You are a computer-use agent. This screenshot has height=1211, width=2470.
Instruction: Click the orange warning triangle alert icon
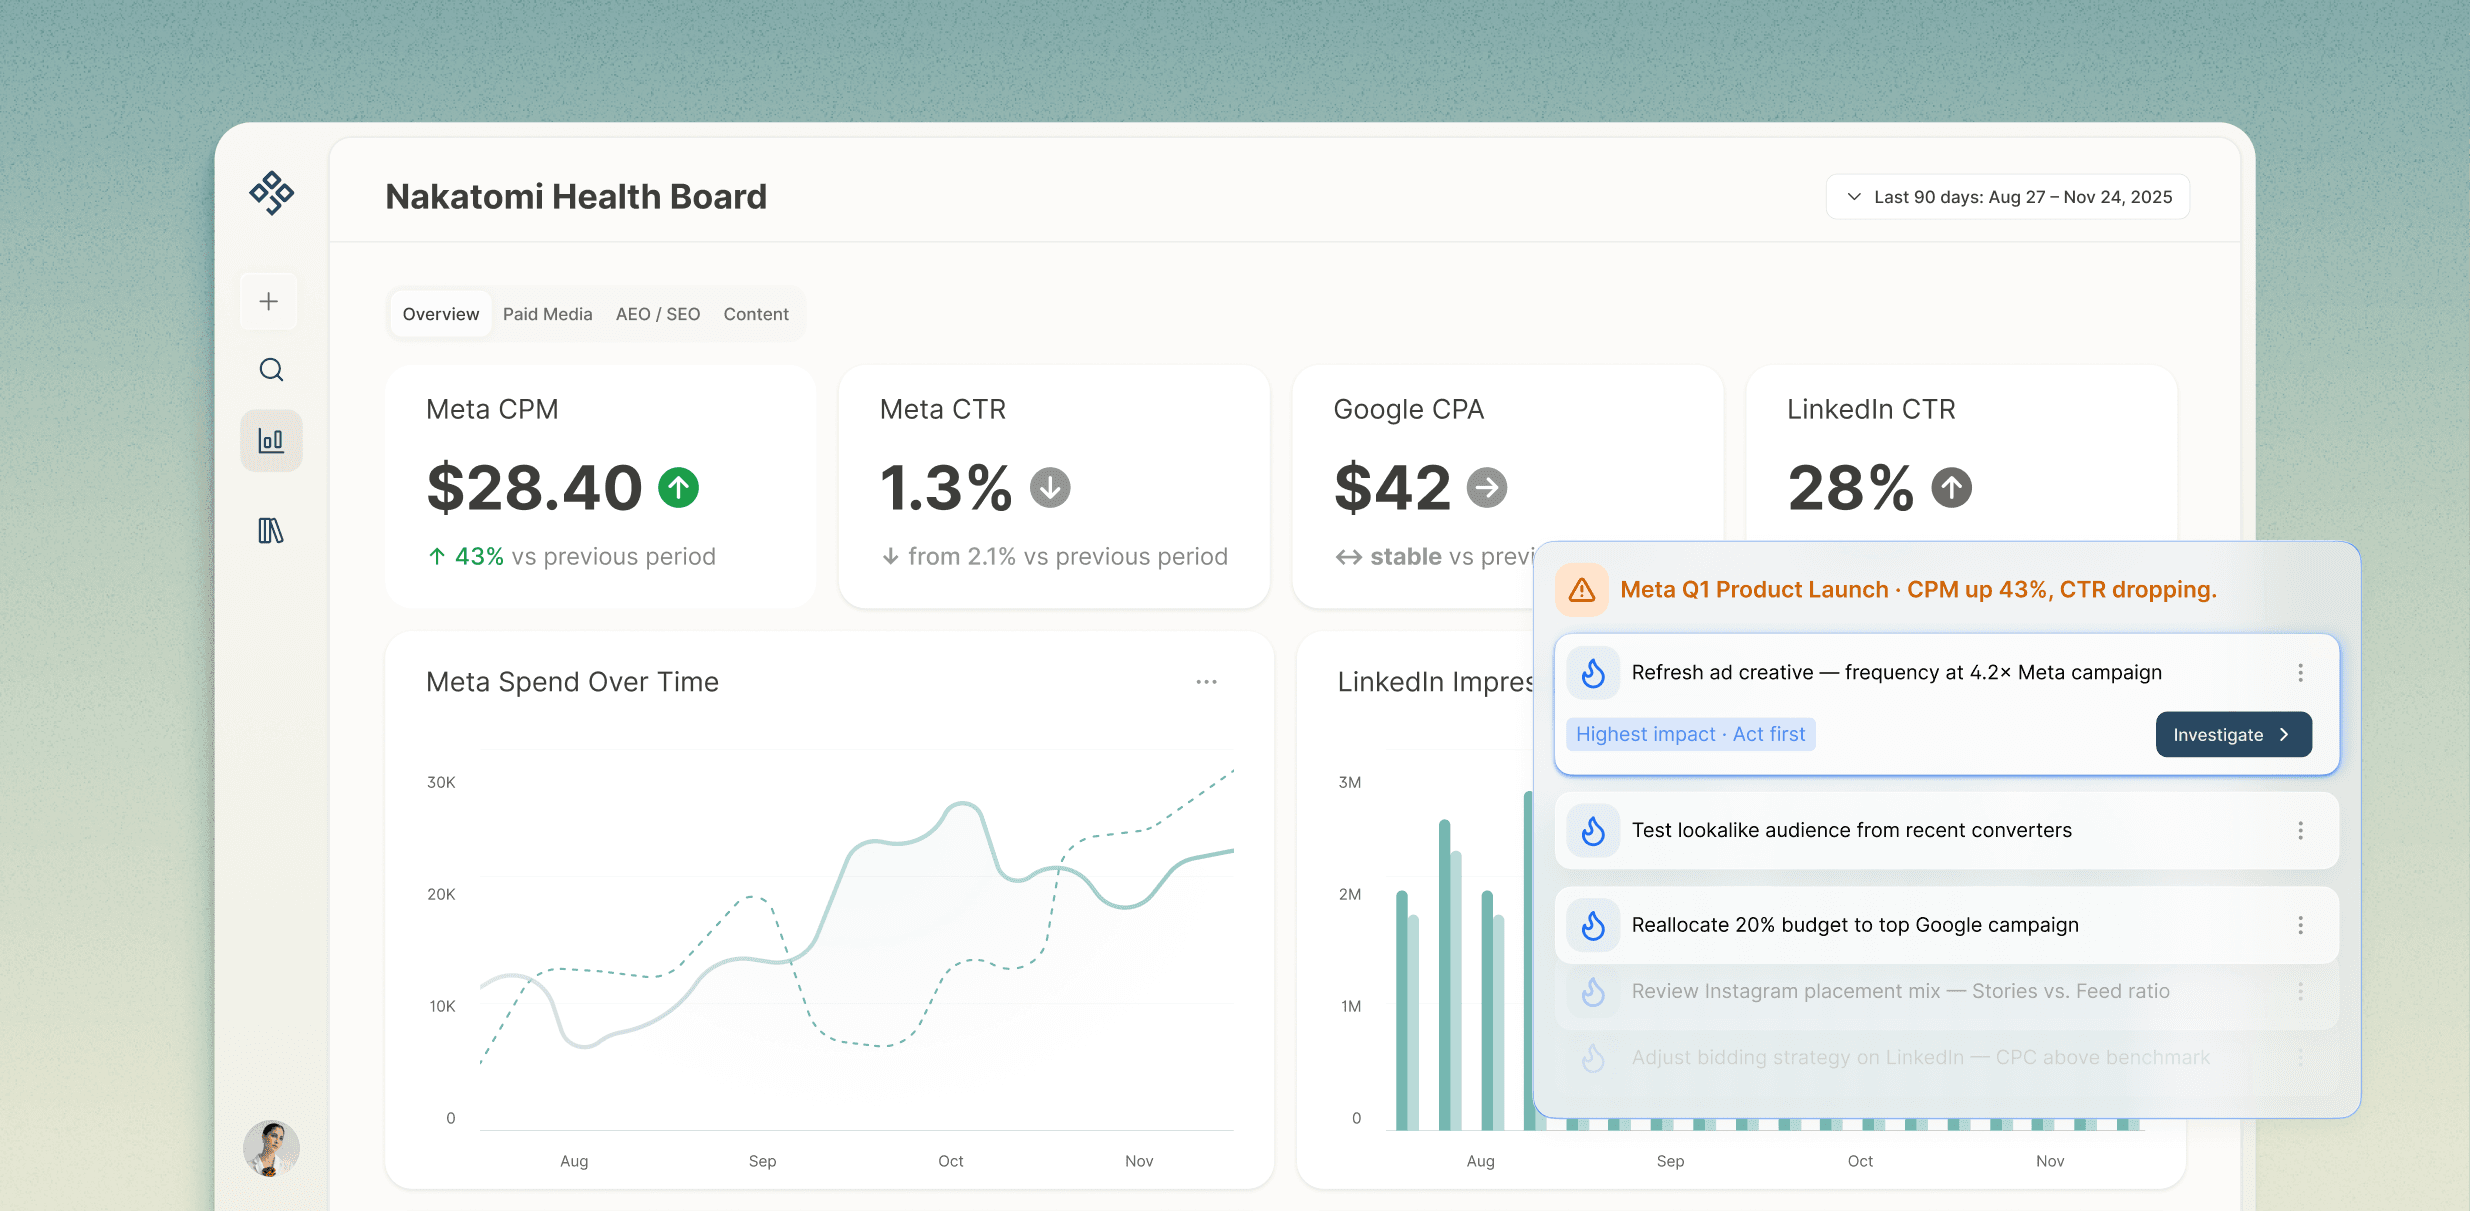(x=1582, y=590)
